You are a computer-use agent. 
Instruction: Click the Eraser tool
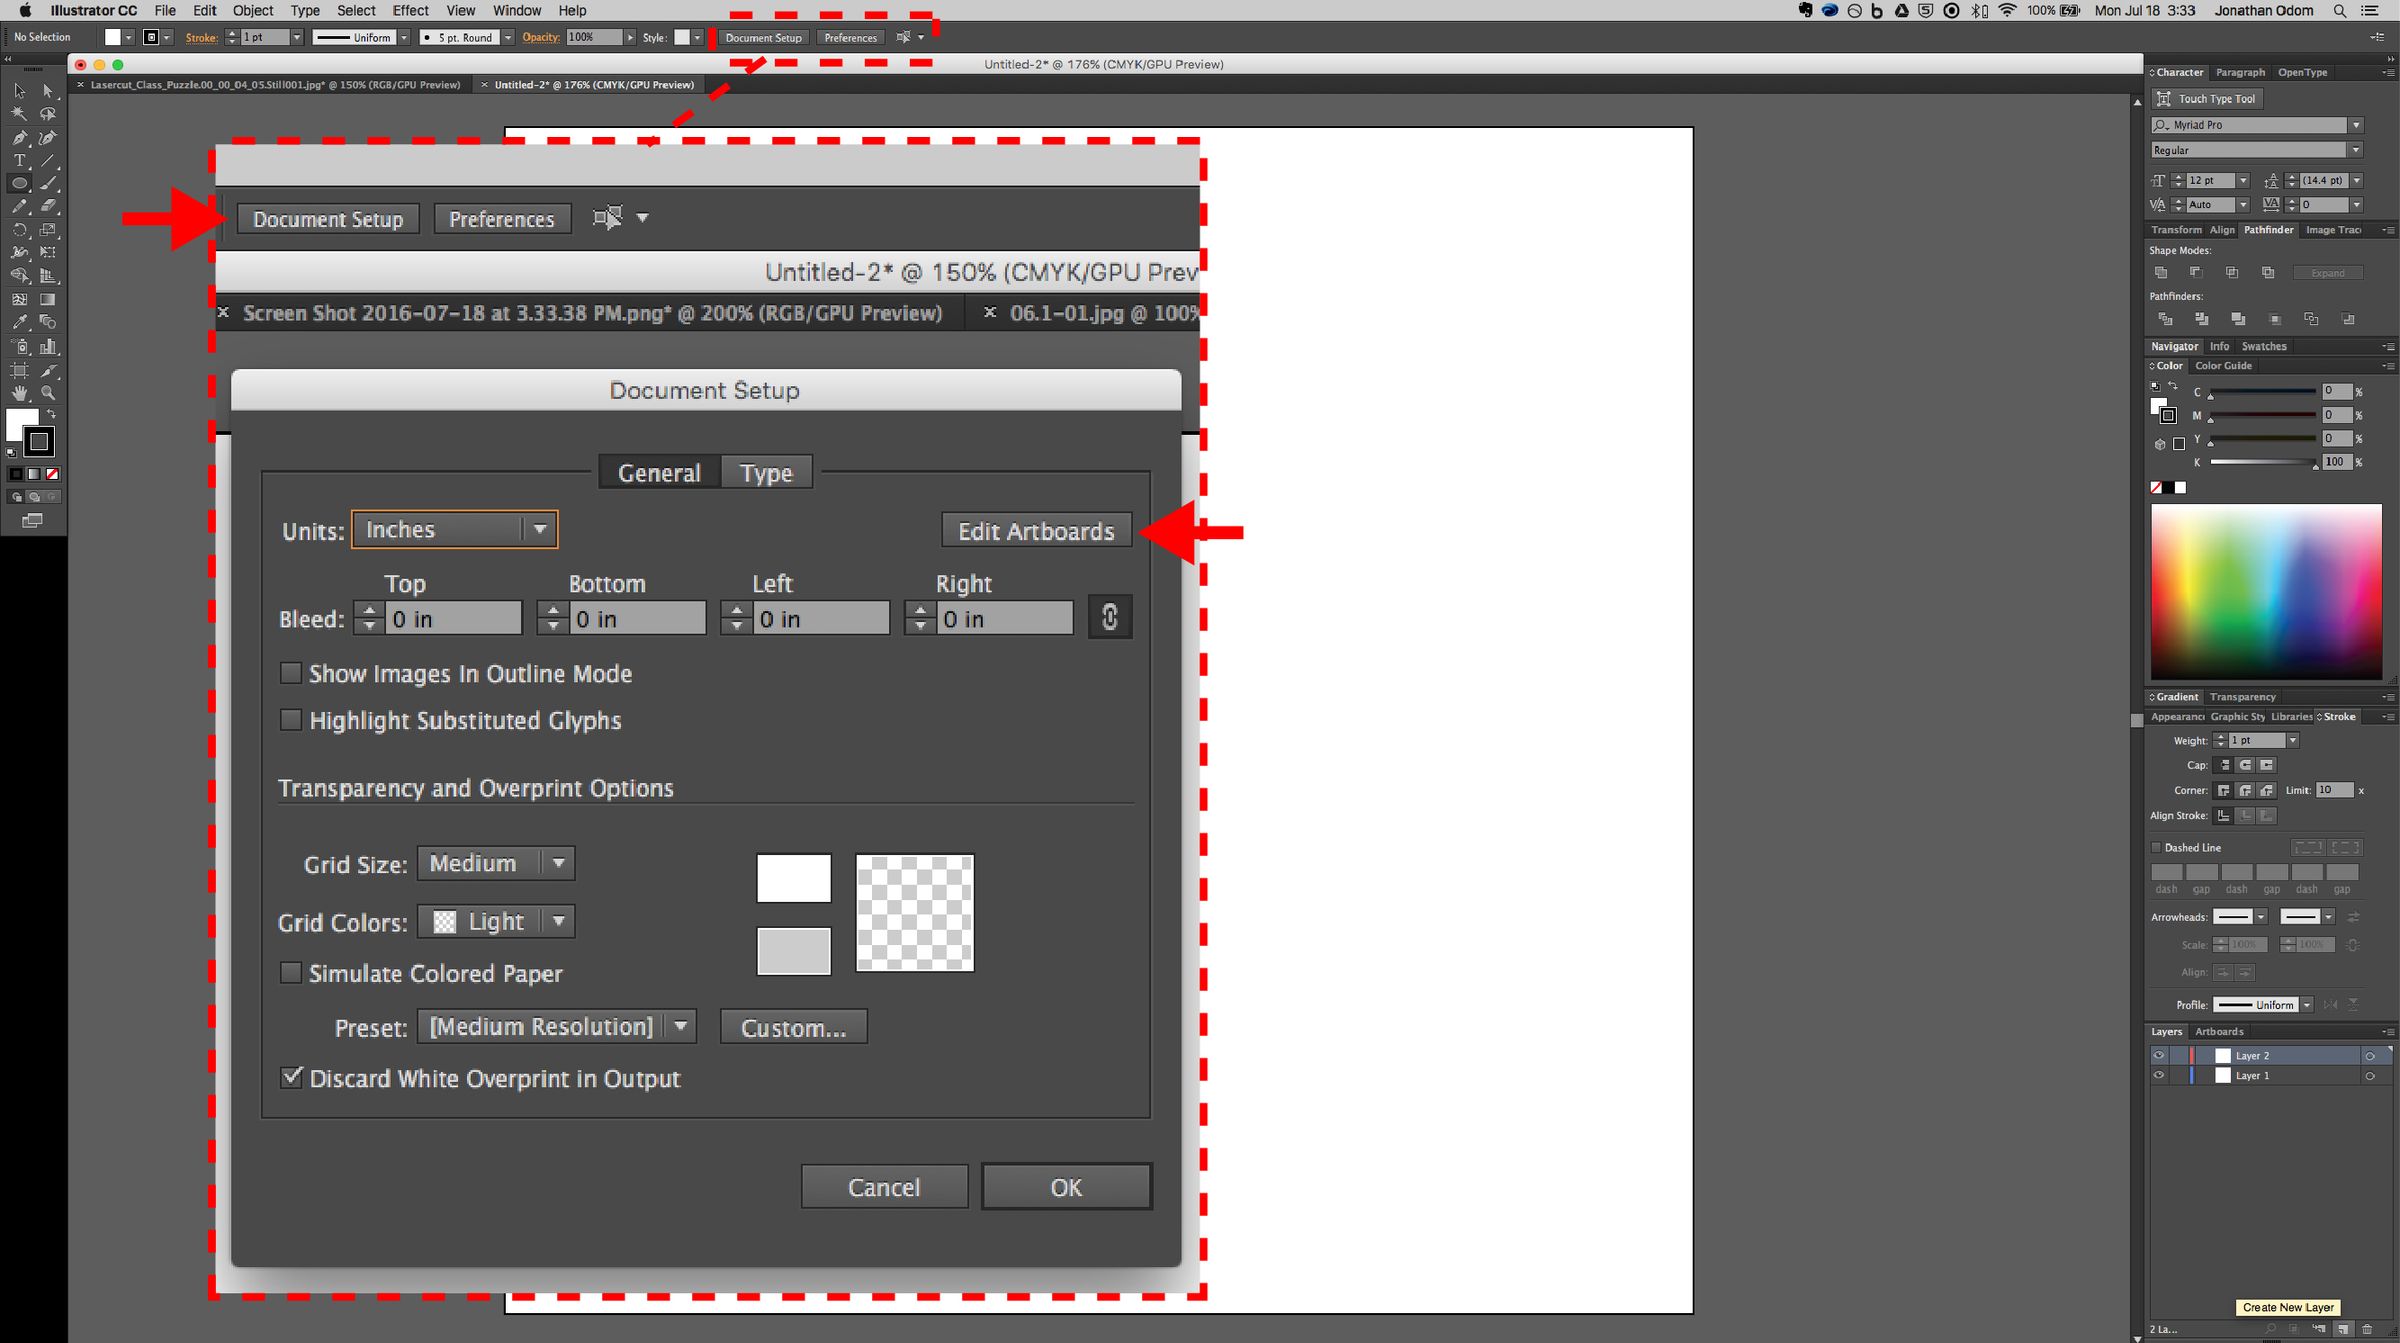(47, 206)
